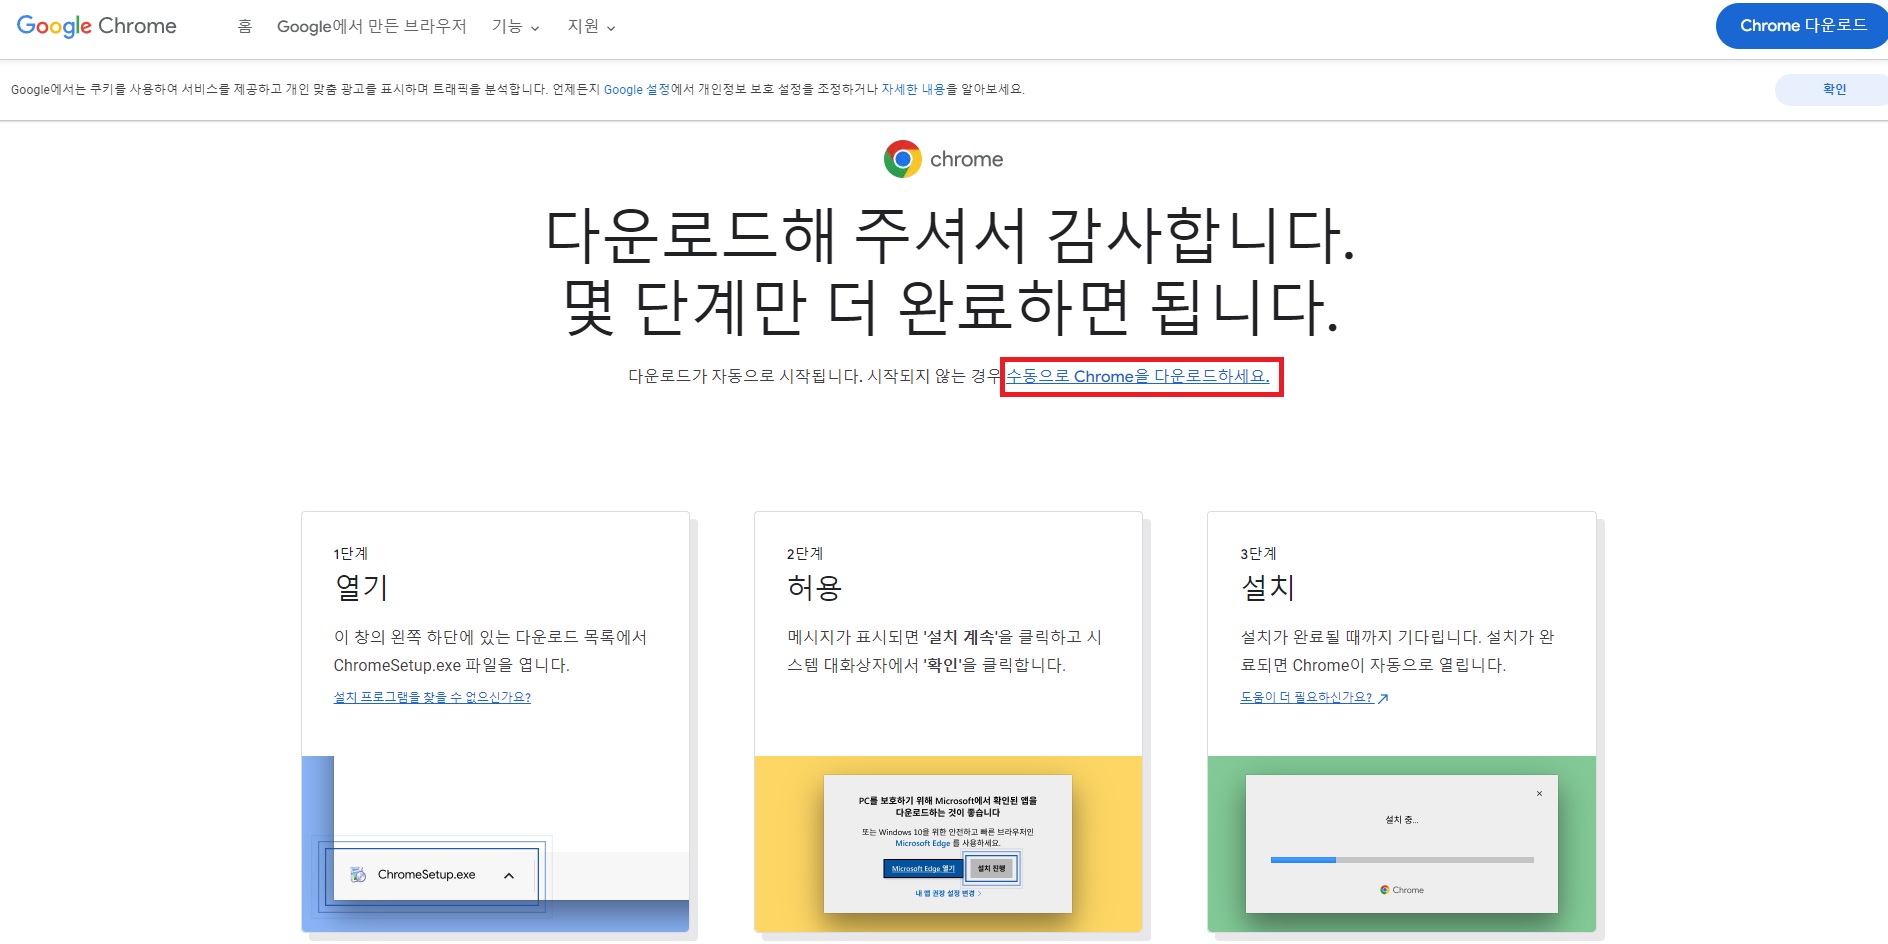The image size is (1888, 944).
Task: Click the centered chrome logo icon
Action: [902, 159]
